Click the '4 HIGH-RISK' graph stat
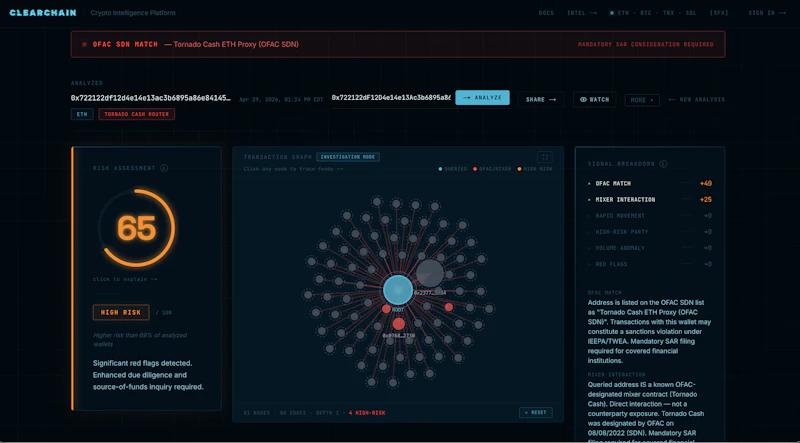Screen dimensions: 800x443 pos(367,412)
